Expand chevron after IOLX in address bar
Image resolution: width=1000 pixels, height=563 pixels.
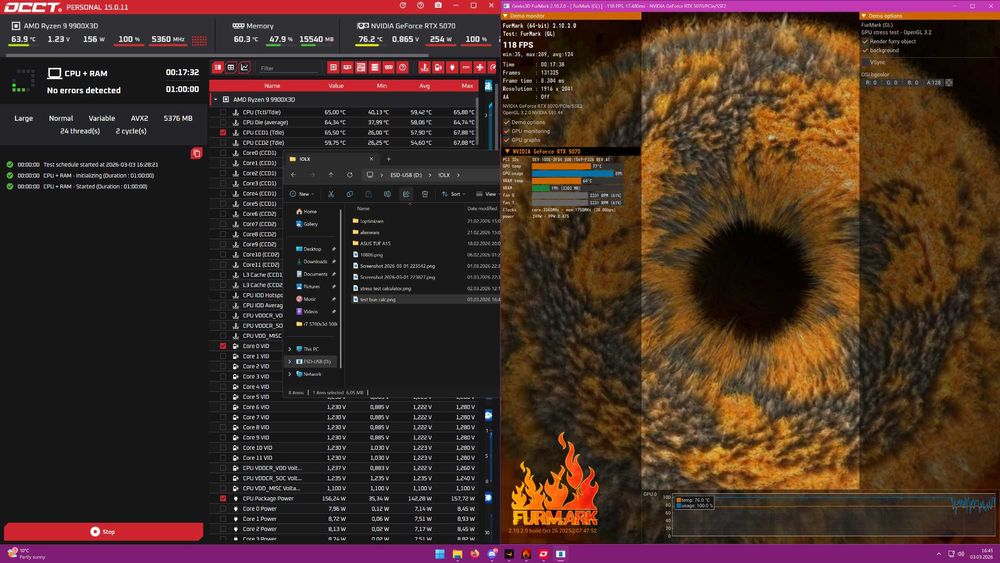coord(458,175)
